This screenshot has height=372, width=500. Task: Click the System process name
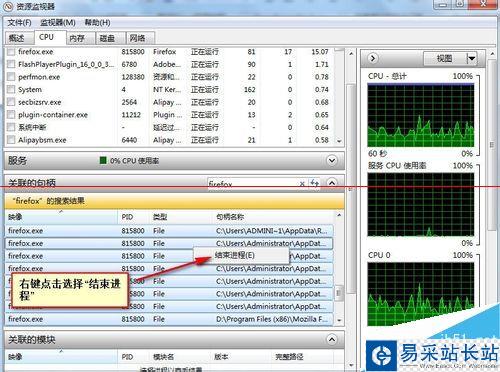click(x=30, y=90)
